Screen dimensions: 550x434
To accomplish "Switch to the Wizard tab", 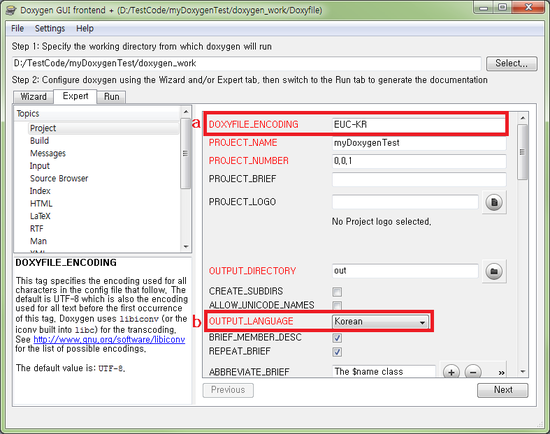I will click(x=33, y=96).
